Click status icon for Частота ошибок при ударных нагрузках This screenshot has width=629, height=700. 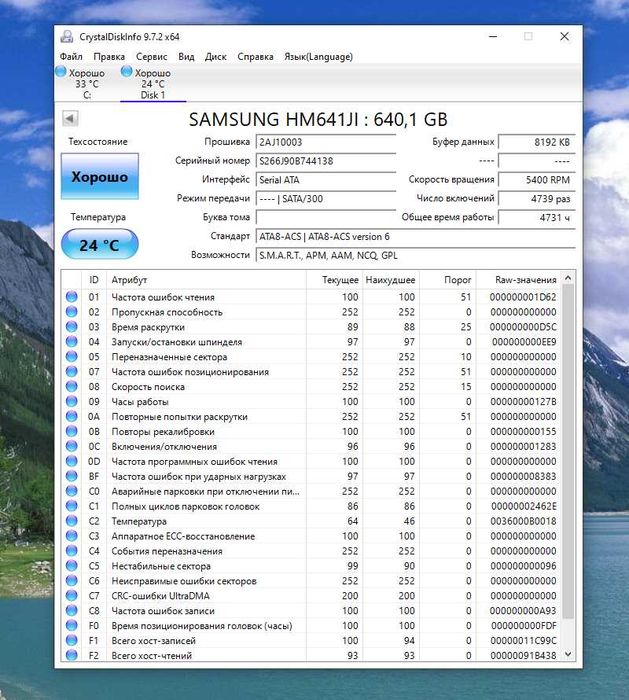(x=71, y=476)
